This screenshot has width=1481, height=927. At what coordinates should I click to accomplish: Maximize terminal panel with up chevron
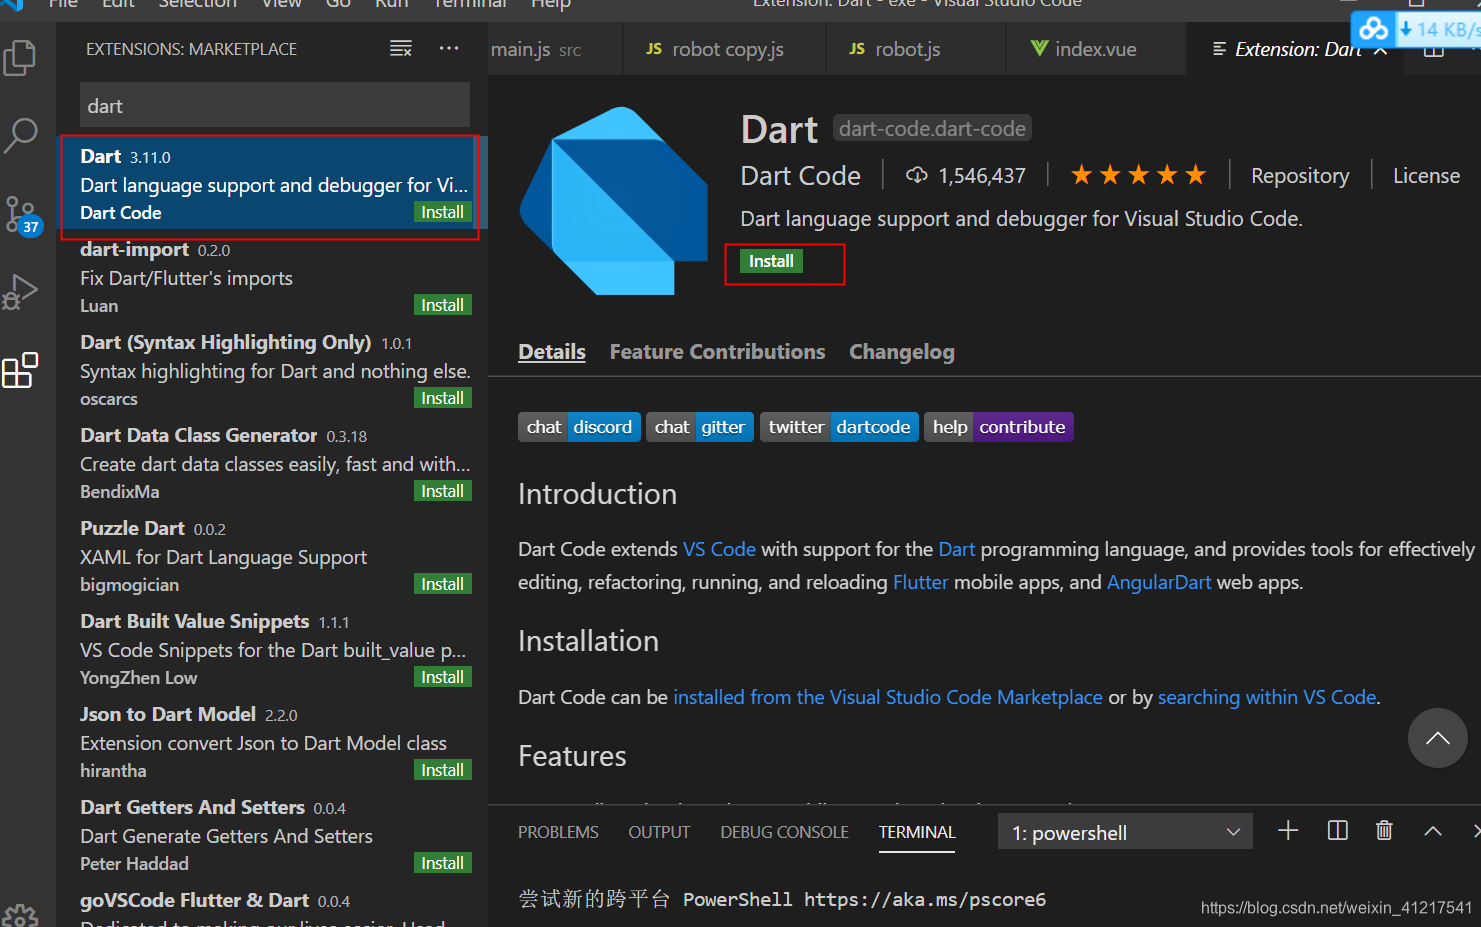click(x=1433, y=831)
